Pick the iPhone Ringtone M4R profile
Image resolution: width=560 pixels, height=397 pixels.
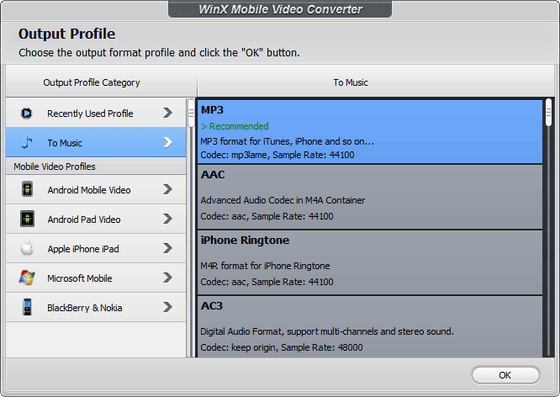coord(370,263)
